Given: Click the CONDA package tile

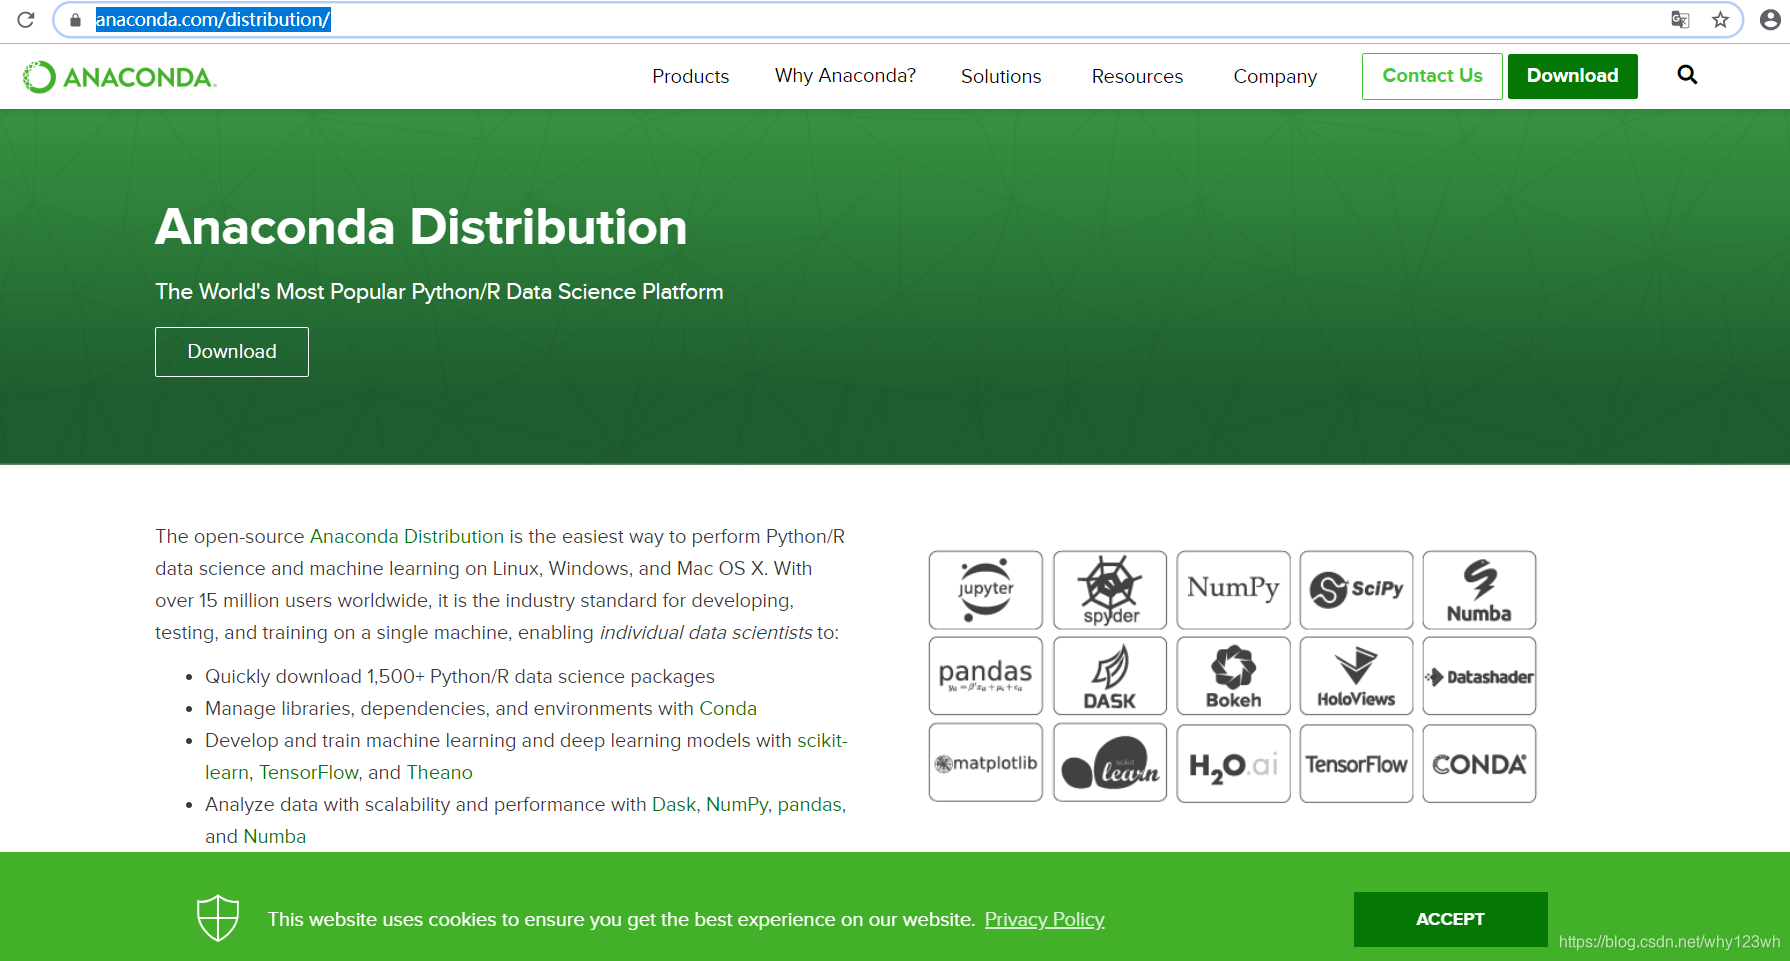Looking at the screenshot, I should pos(1480,763).
